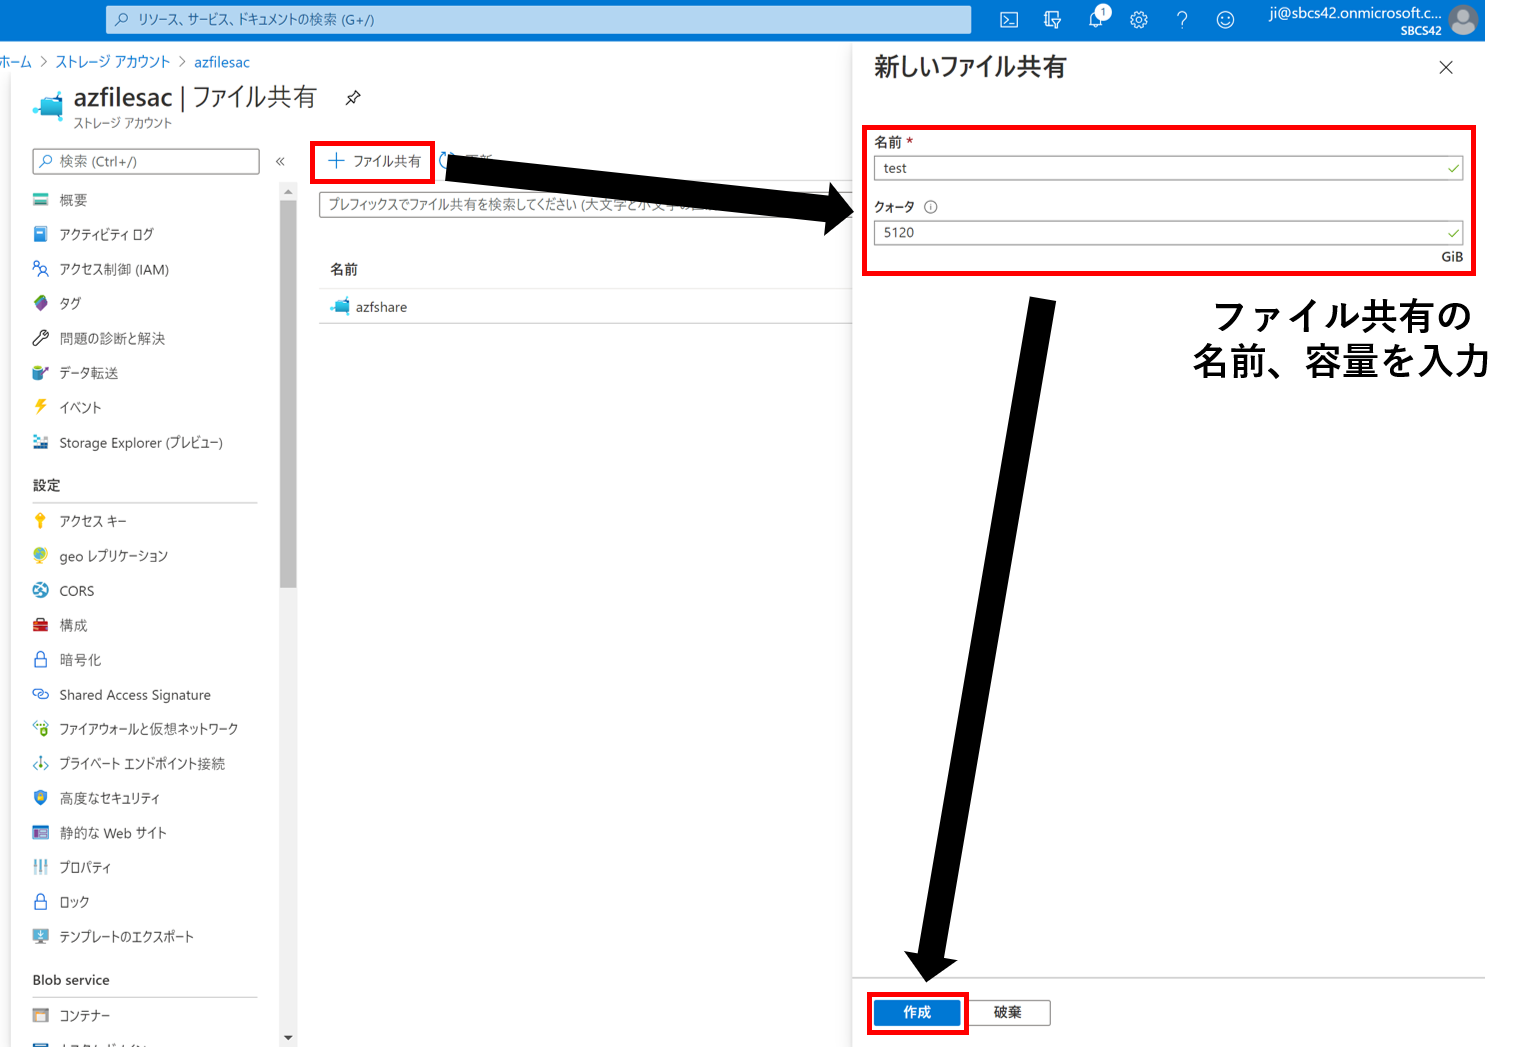The height and width of the screenshot is (1047, 1526).
Task: Open the account avatar menu
Action: pyautogui.click(x=1463, y=19)
